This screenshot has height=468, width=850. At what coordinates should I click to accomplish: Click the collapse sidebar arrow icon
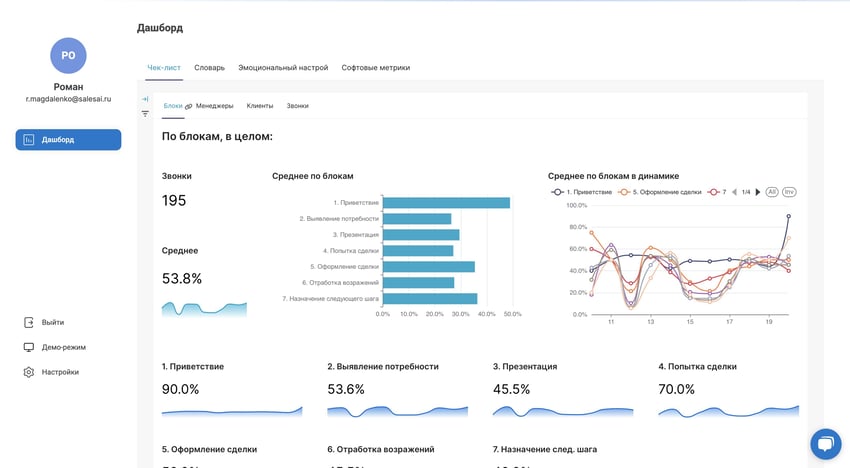(x=145, y=99)
